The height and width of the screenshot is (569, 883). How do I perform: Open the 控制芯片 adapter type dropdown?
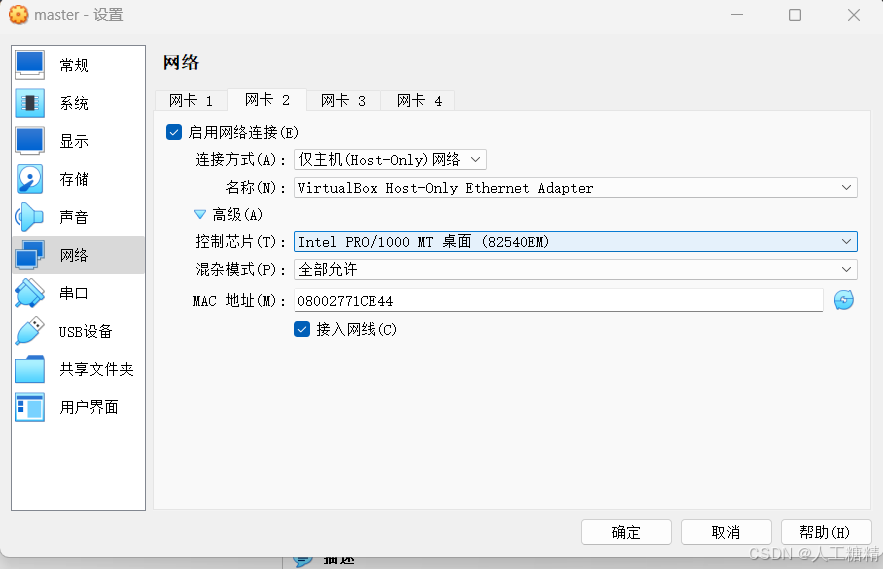click(576, 242)
